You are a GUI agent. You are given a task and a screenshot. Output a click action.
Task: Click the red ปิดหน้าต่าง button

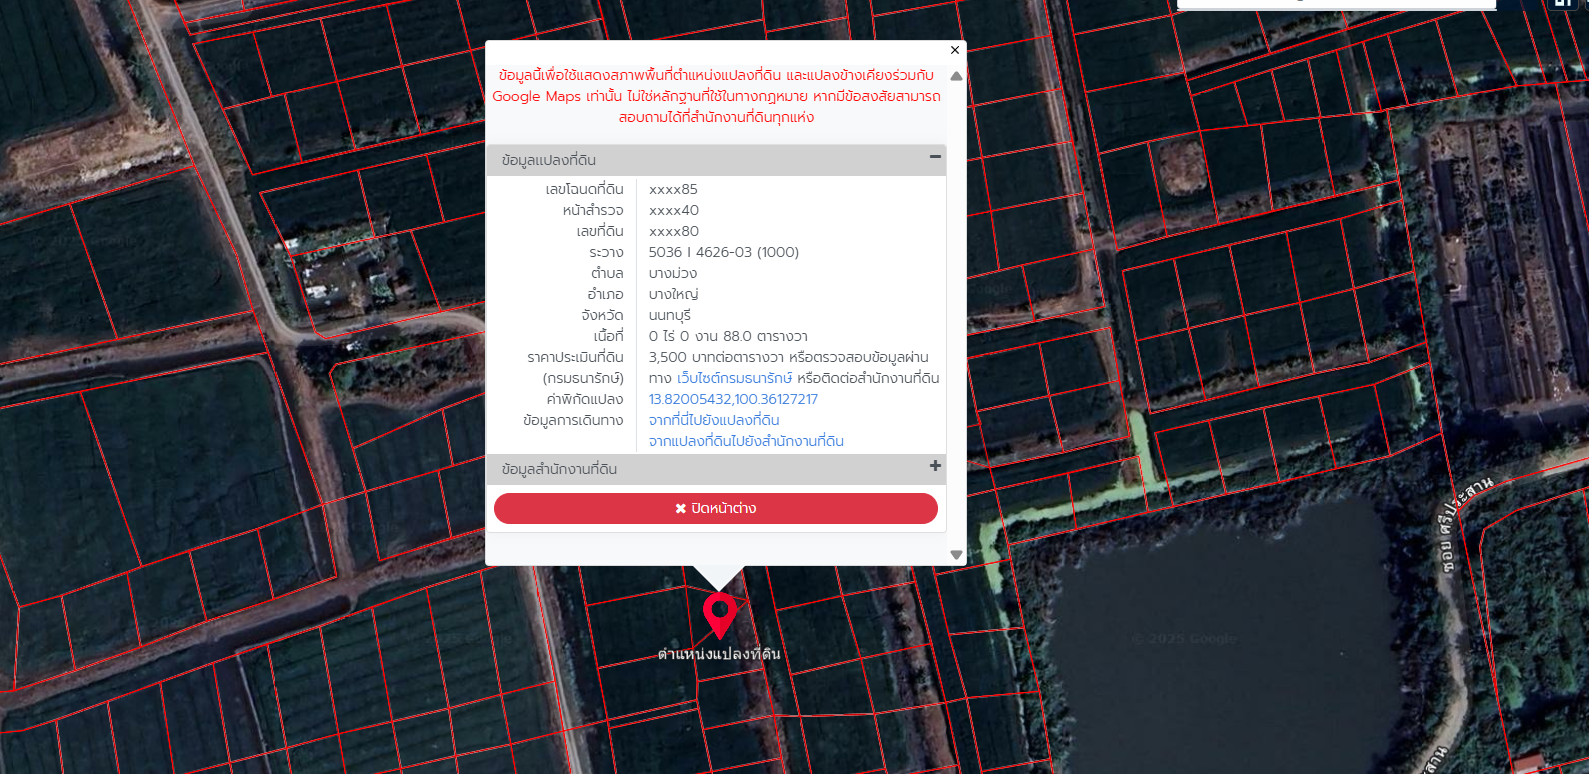coord(716,508)
